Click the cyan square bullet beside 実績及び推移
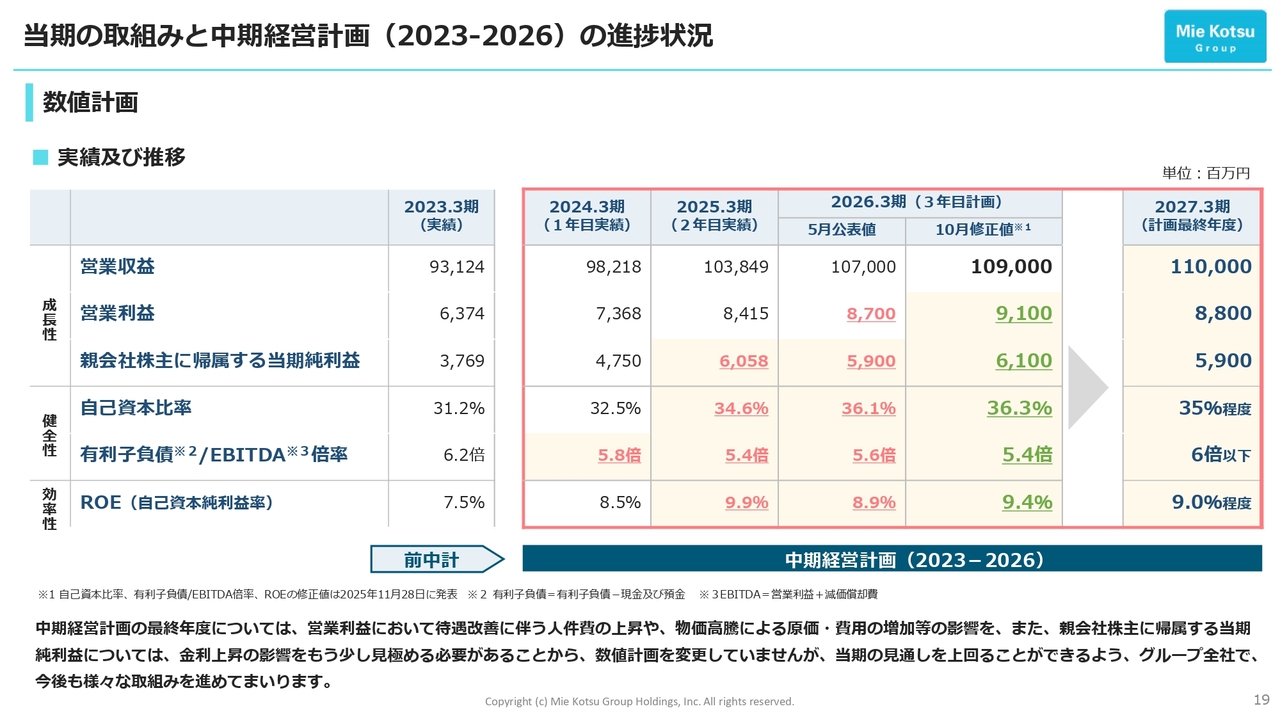The image size is (1280, 720). point(40,157)
